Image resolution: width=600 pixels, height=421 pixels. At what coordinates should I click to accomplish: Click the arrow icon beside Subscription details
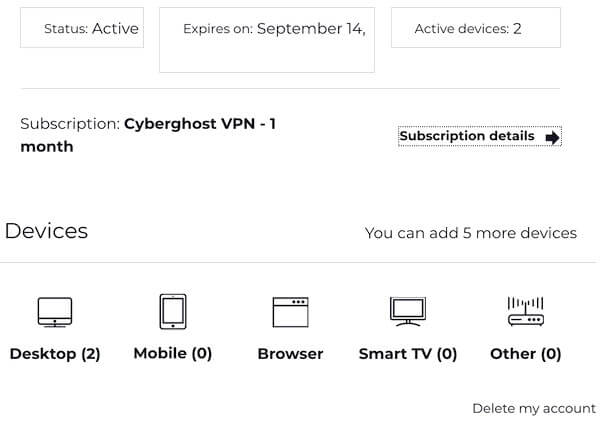click(552, 137)
